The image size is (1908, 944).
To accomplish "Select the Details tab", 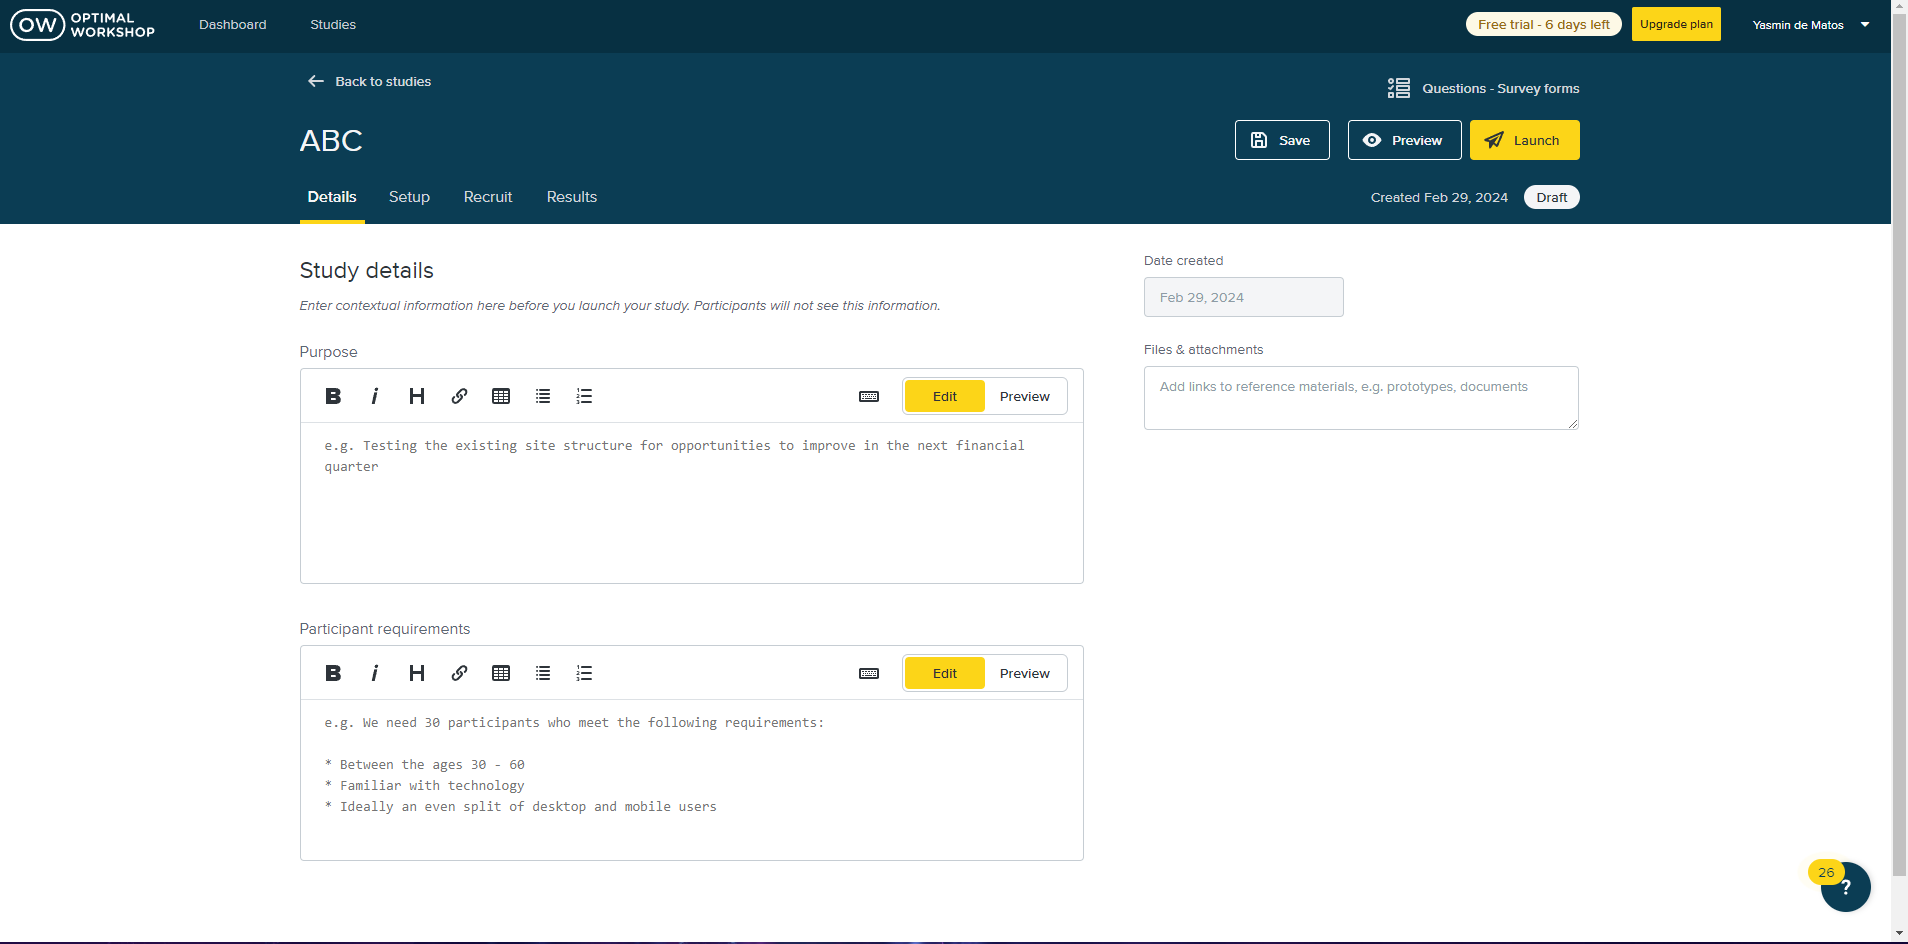I will tap(332, 197).
